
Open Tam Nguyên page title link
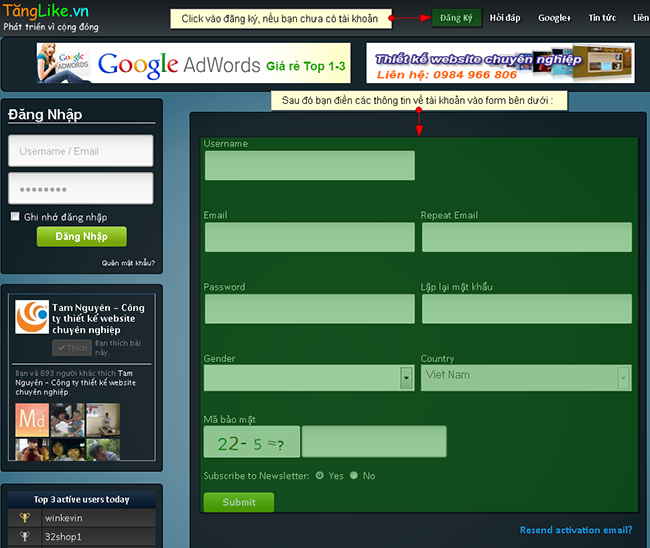[98, 318]
